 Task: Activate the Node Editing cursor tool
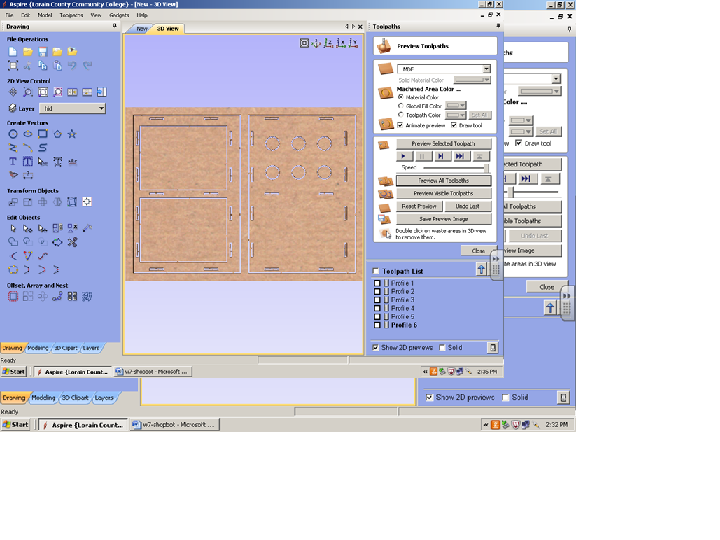[x=28, y=228]
